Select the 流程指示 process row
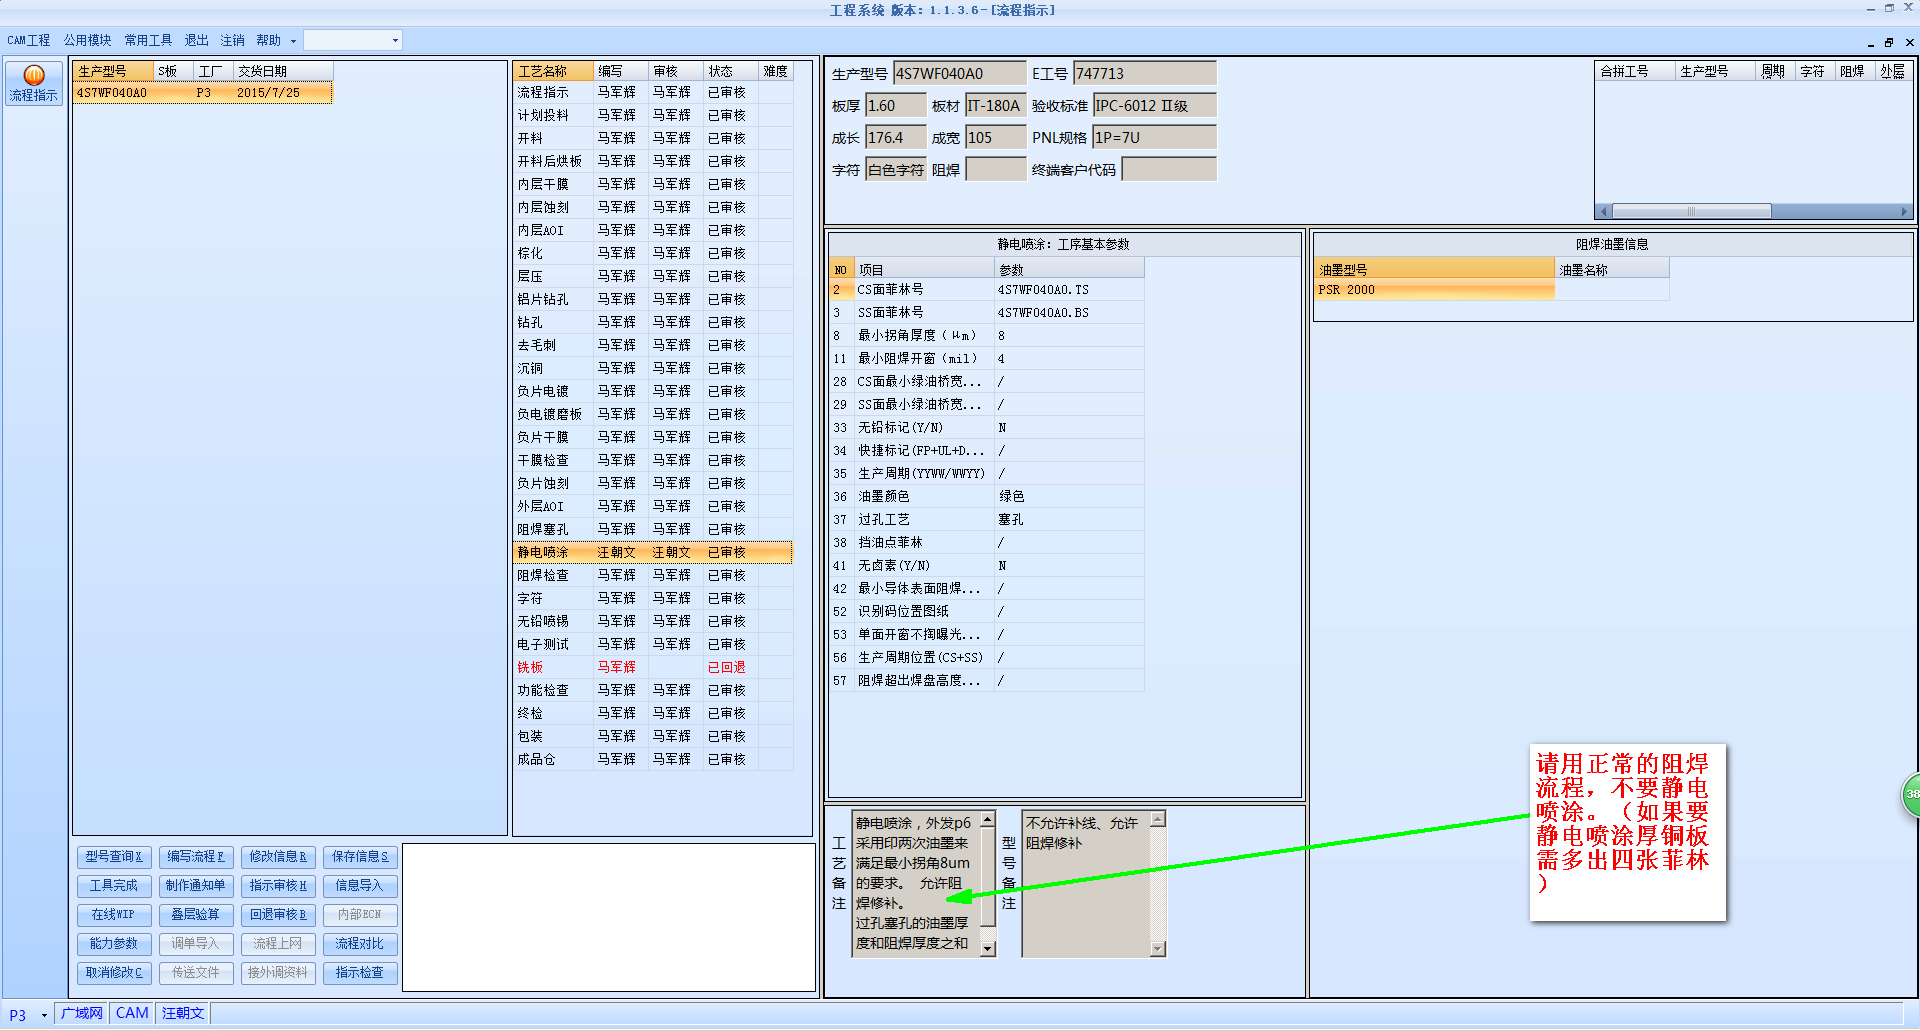Screen dimensions: 1920x1031 click(653, 92)
